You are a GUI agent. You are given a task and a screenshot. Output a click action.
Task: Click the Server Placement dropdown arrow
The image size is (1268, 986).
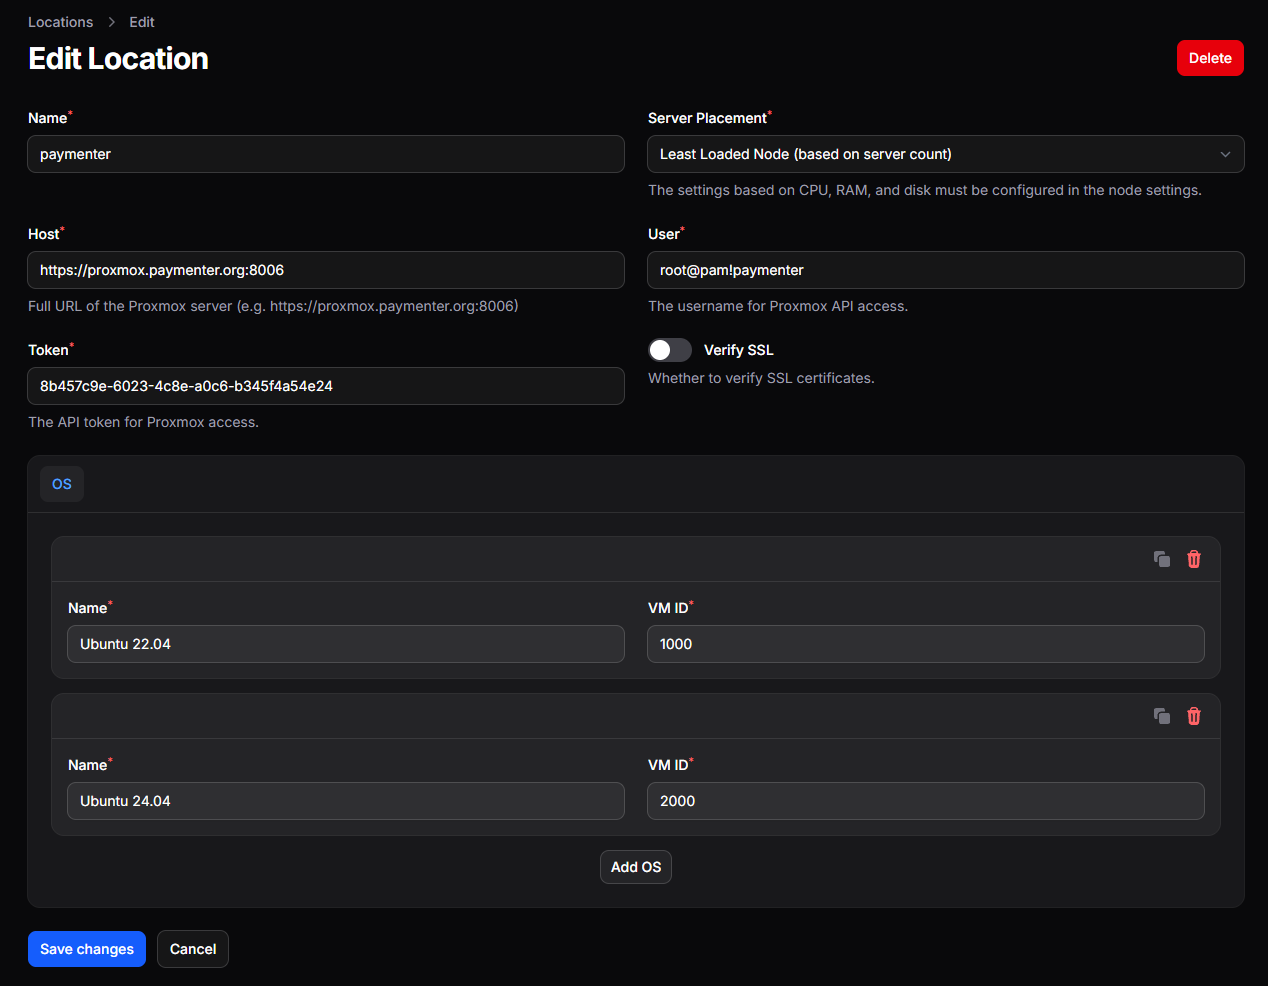point(1225,154)
